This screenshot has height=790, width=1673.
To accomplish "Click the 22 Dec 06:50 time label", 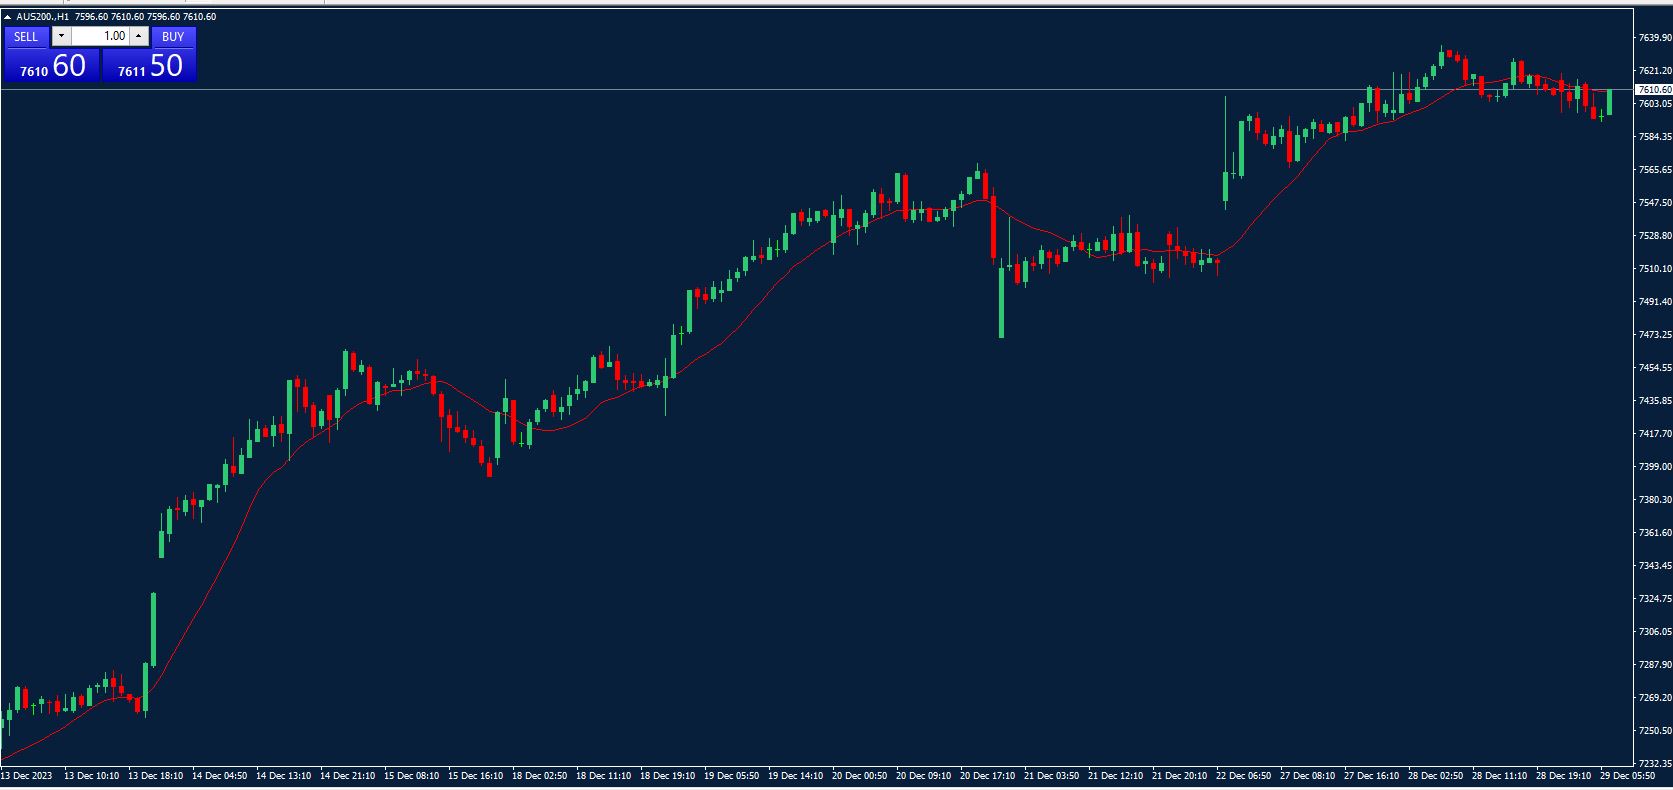I will 1244,775.
